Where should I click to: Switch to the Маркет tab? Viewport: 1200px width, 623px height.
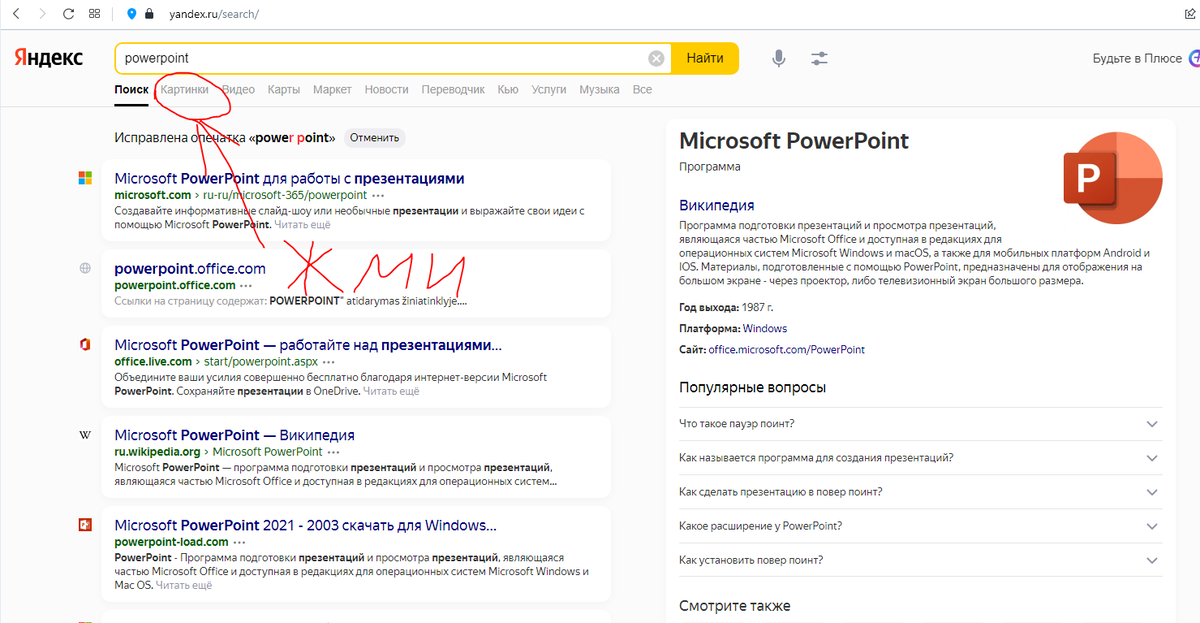[x=332, y=89]
